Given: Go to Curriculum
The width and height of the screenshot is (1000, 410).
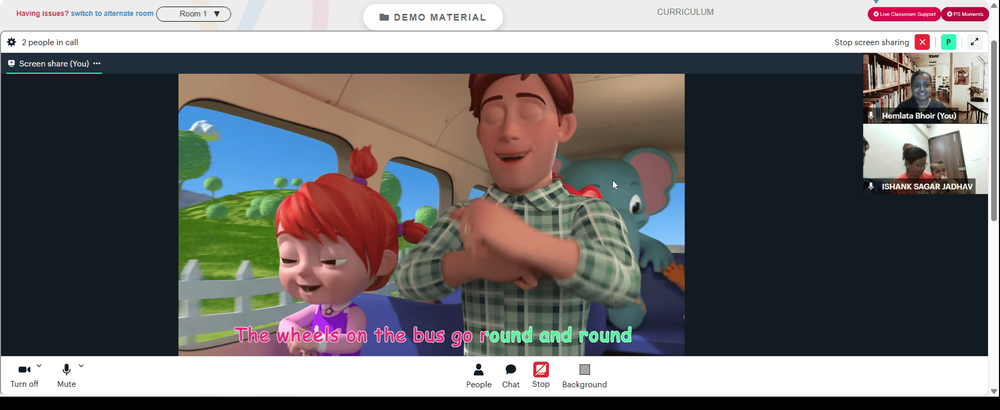Looking at the screenshot, I should (685, 12).
